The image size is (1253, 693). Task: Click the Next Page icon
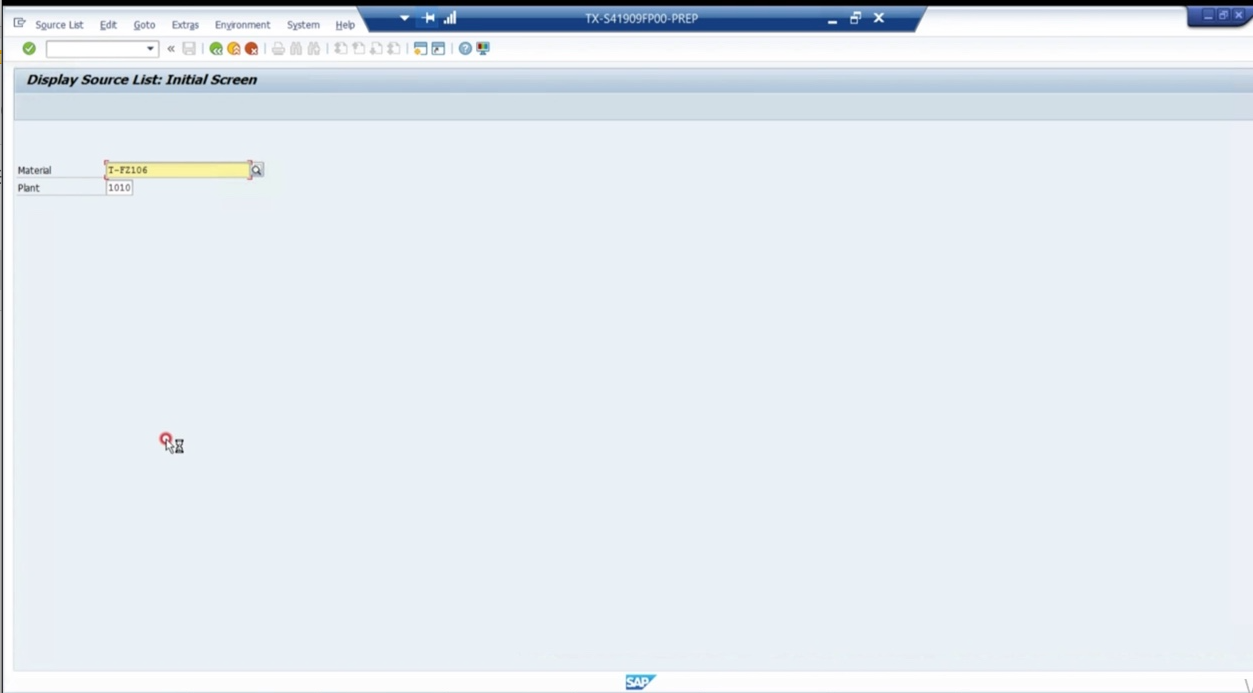click(376, 48)
